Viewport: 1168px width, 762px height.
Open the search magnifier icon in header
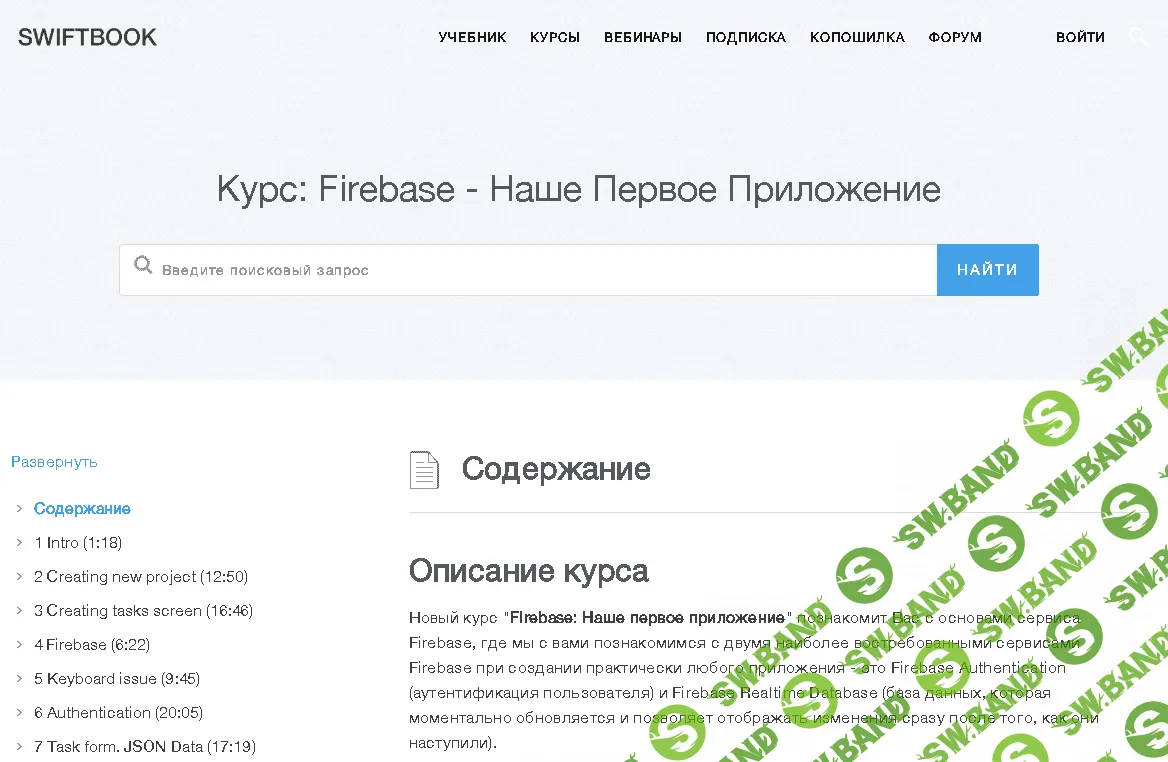[1139, 36]
